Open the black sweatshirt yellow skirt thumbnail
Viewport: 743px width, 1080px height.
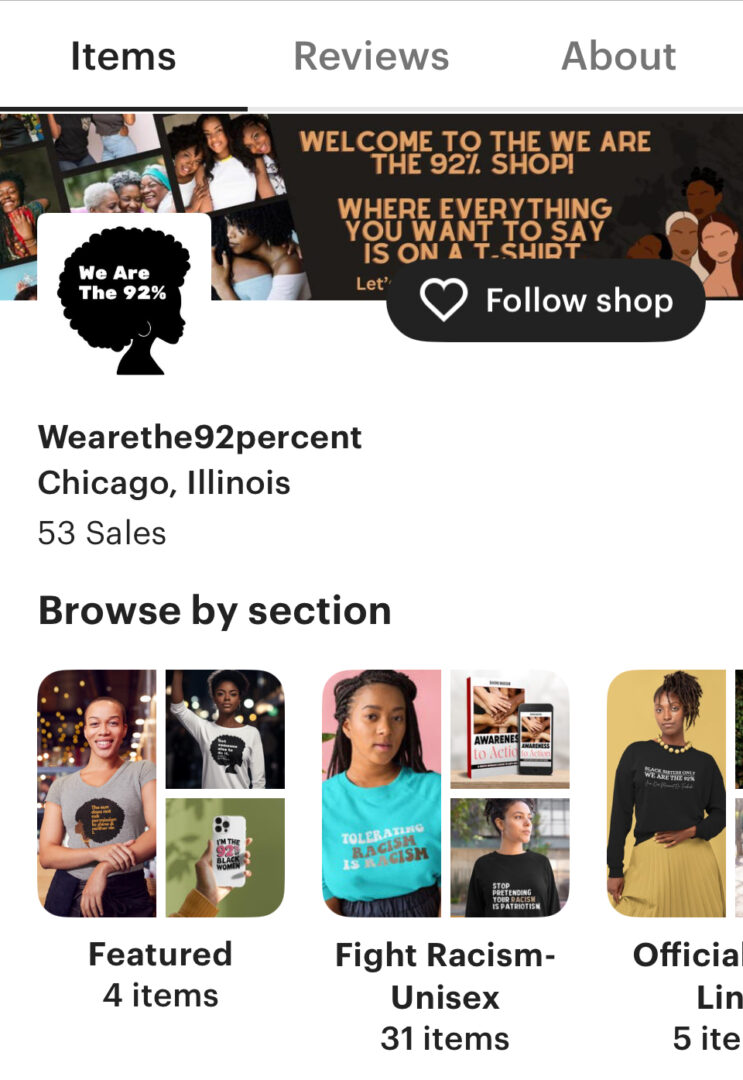coord(666,793)
